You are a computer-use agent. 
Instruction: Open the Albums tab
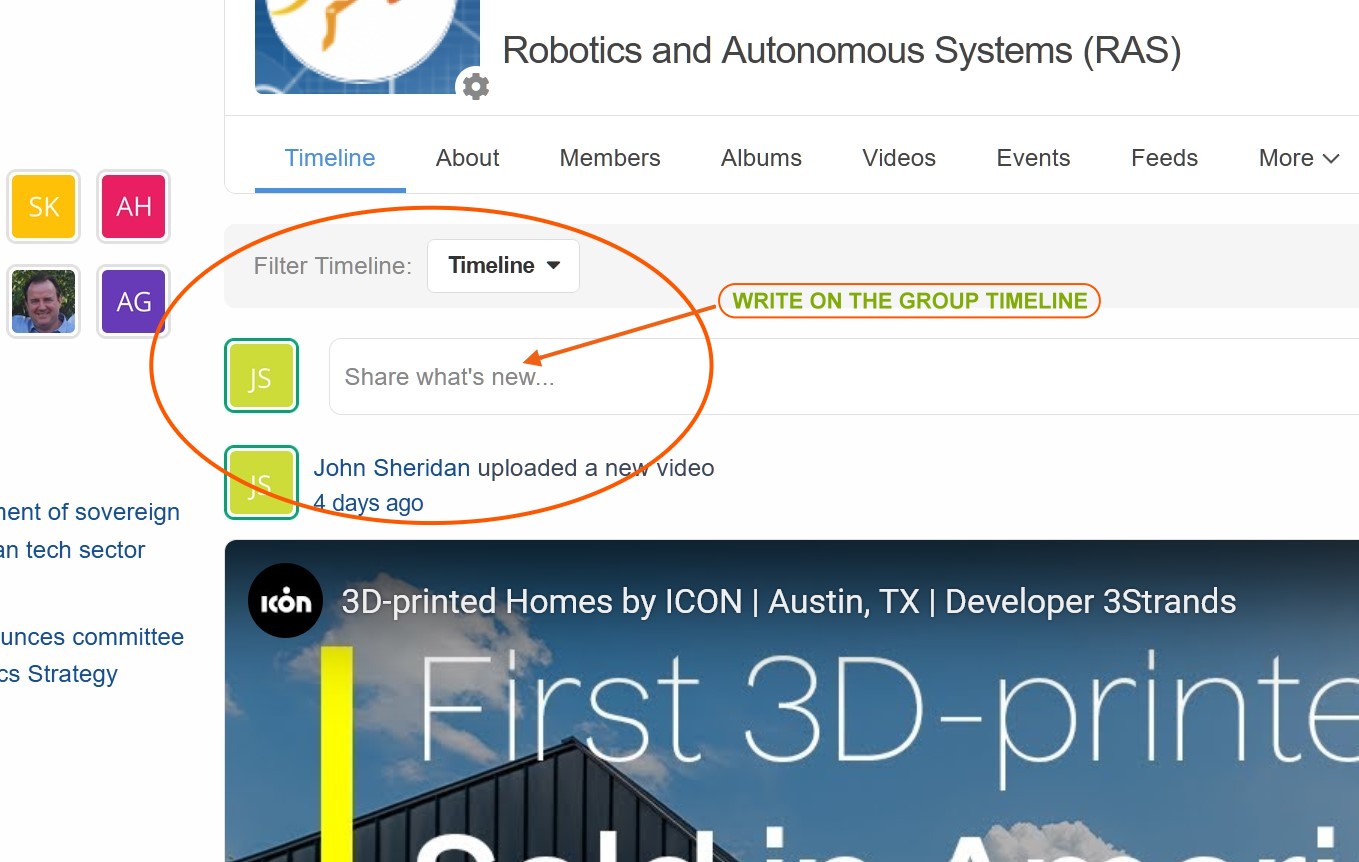click(761, 158)
